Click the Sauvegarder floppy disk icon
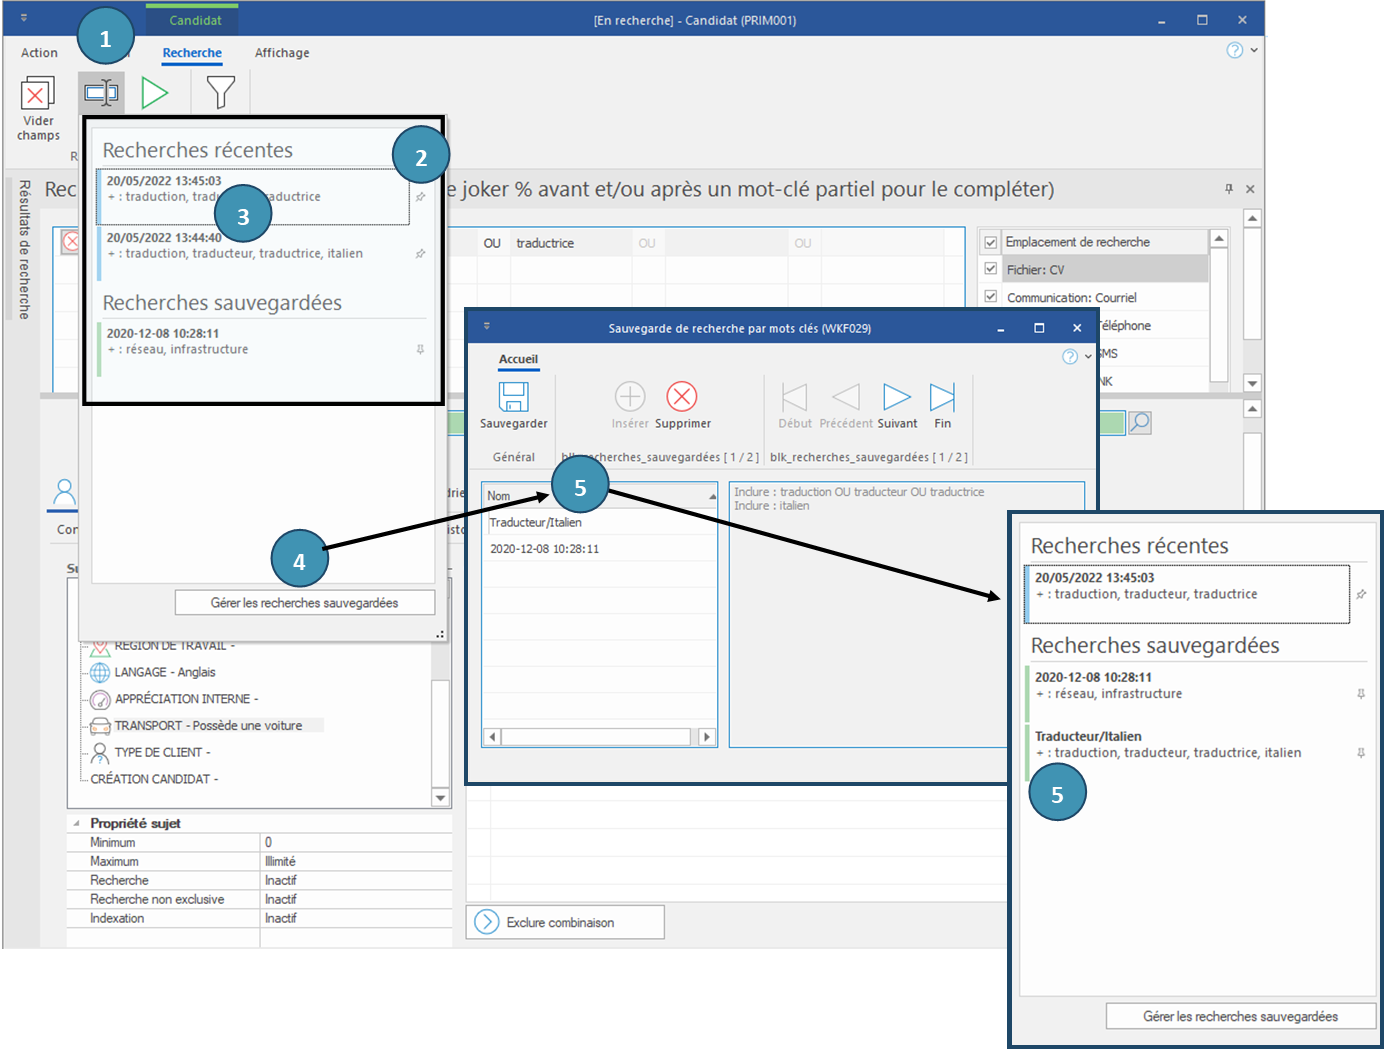The height and width of the screenshot is (1050, 1385). click(x=514, y=397)
